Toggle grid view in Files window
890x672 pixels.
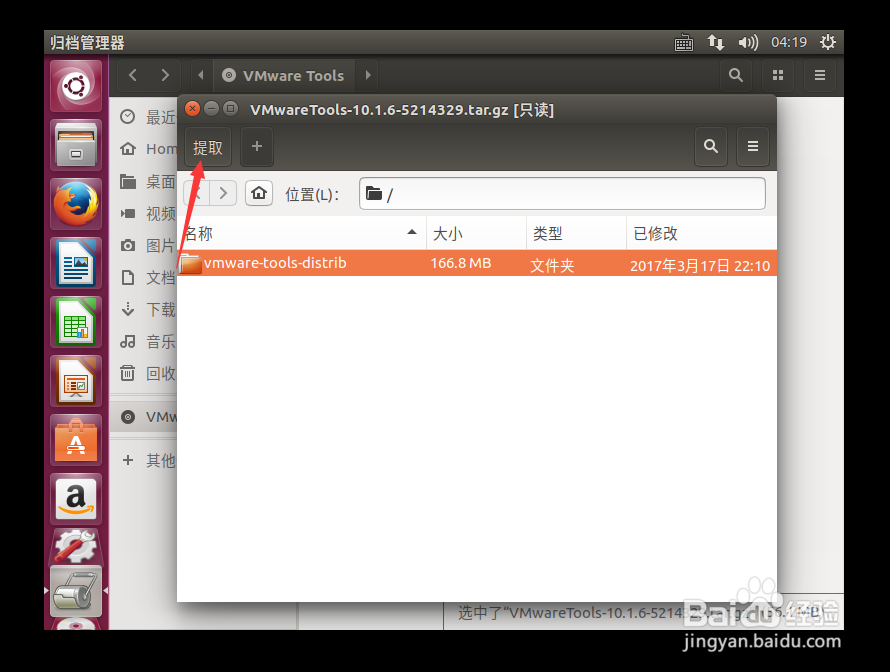pyautogui.click(x=778, y=75)
